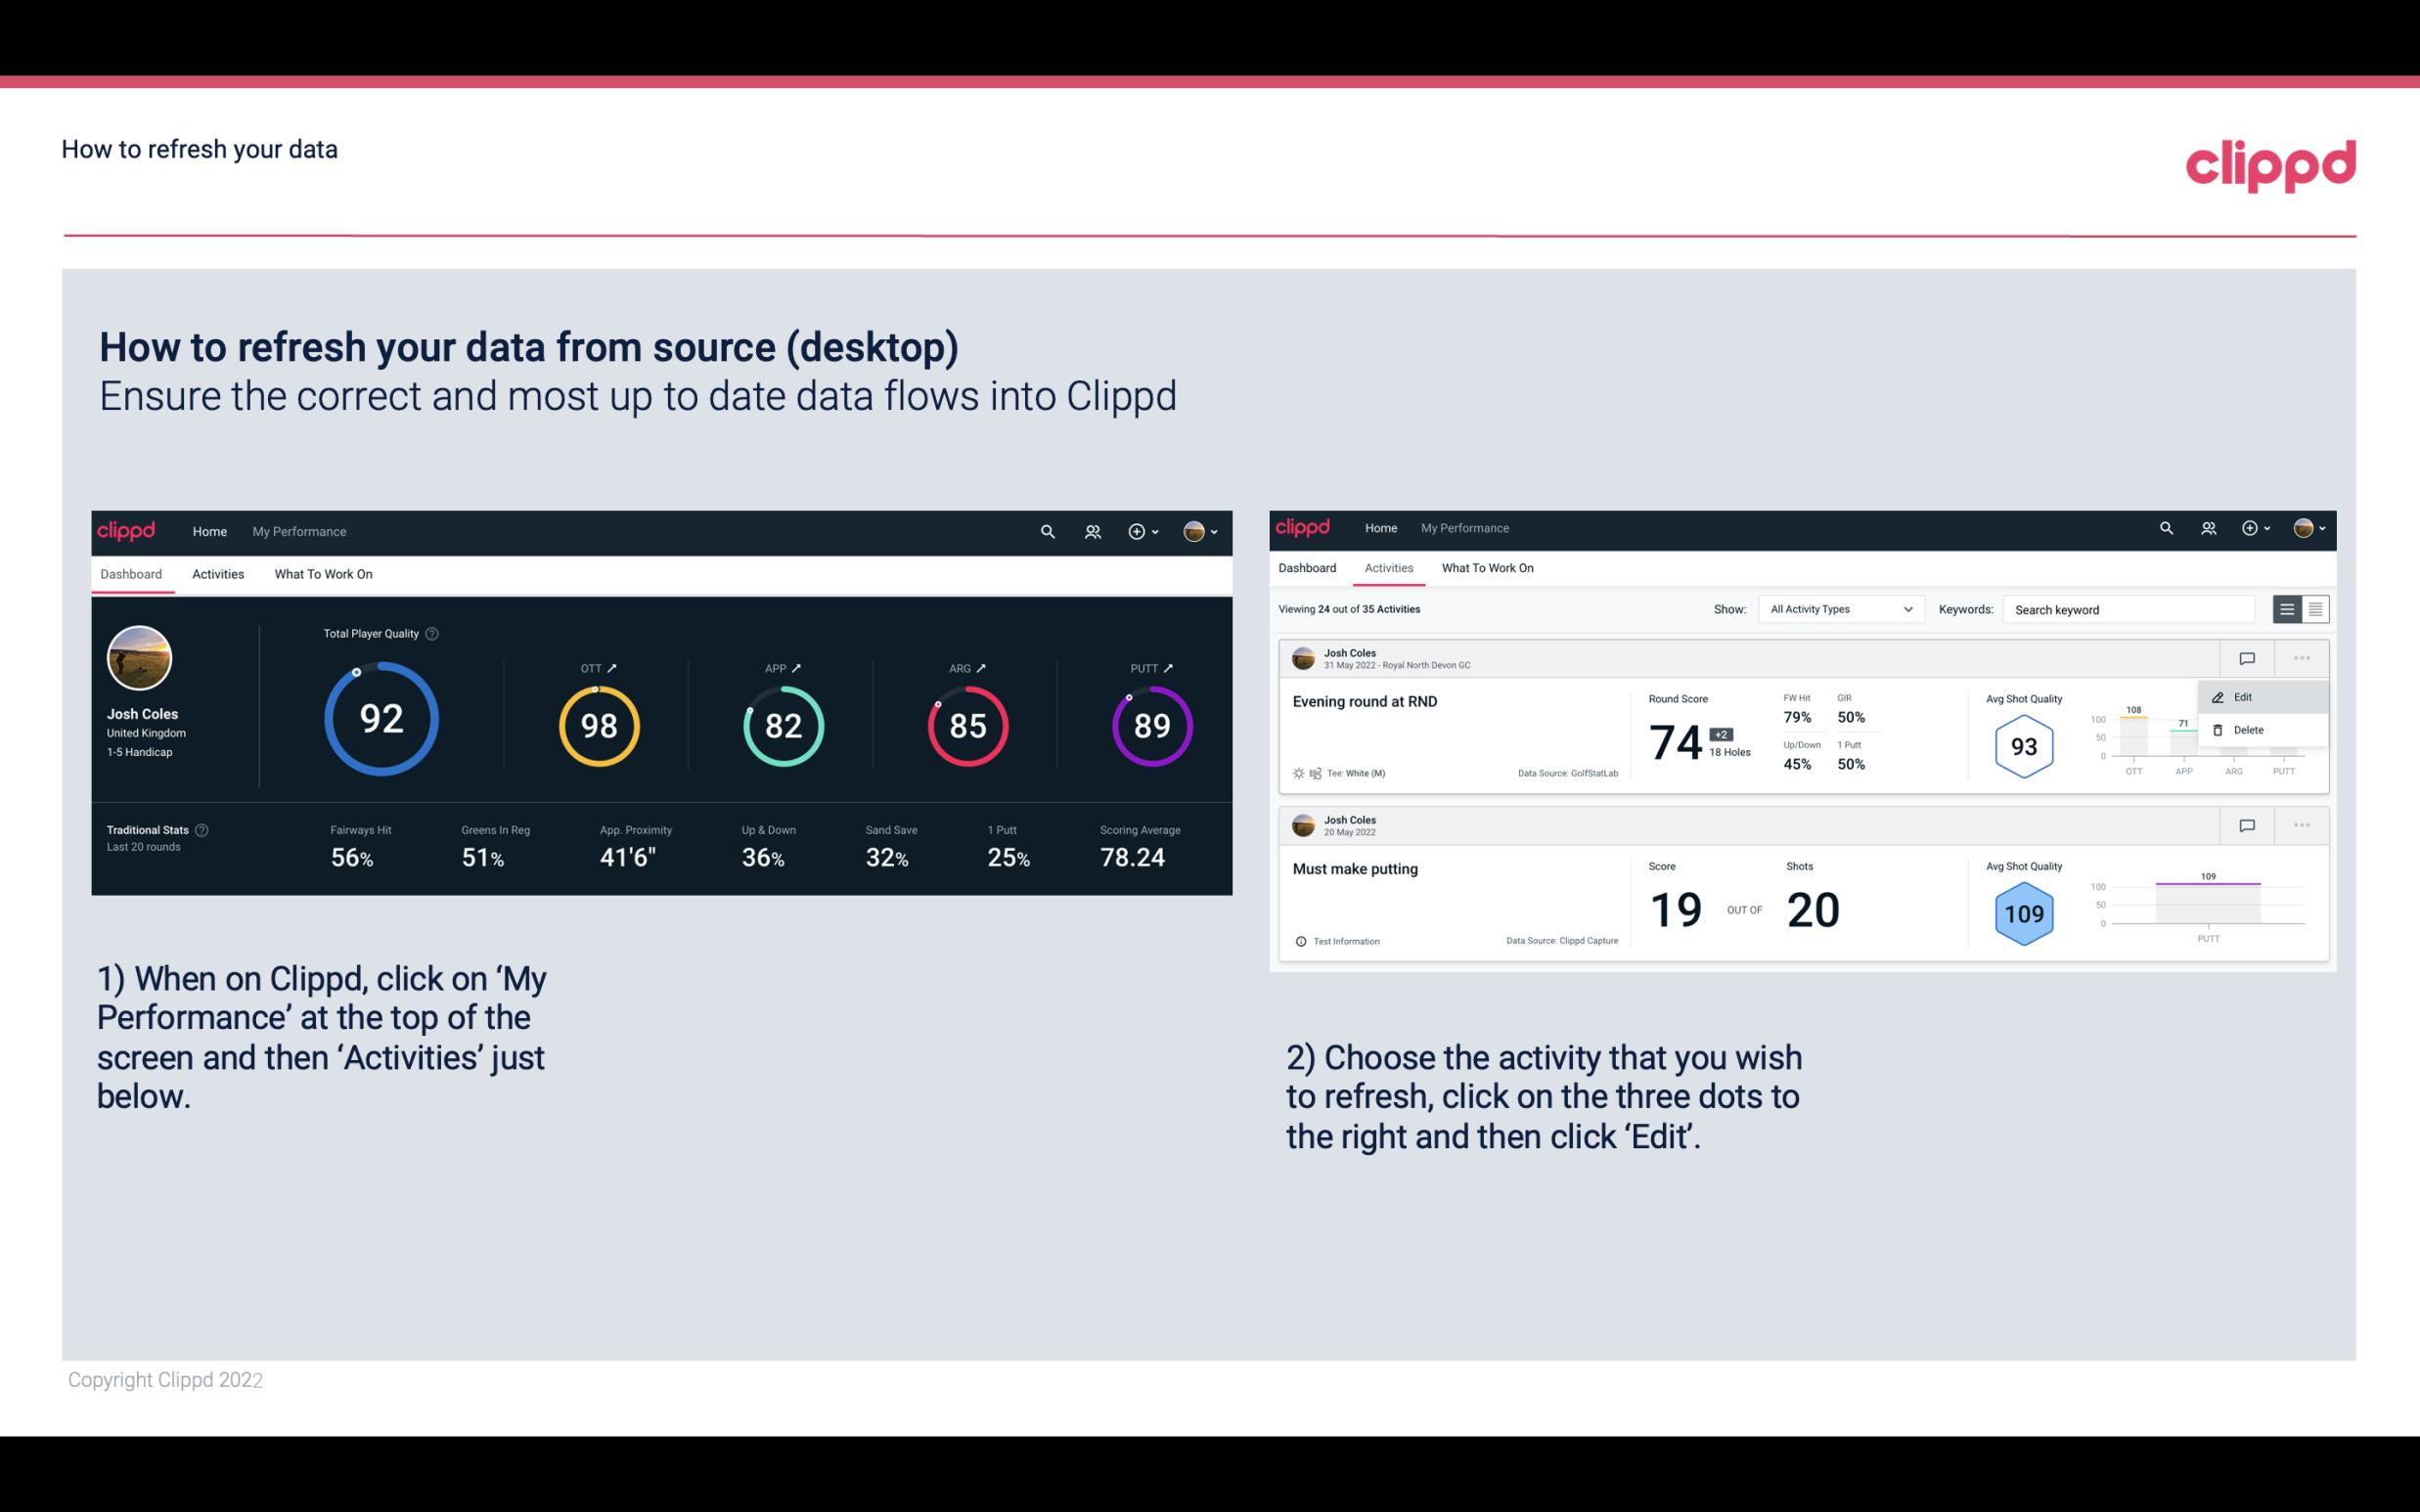2420x1512 pixels.
Task: Click the search icon in the top navigation
Action: 1046,531
